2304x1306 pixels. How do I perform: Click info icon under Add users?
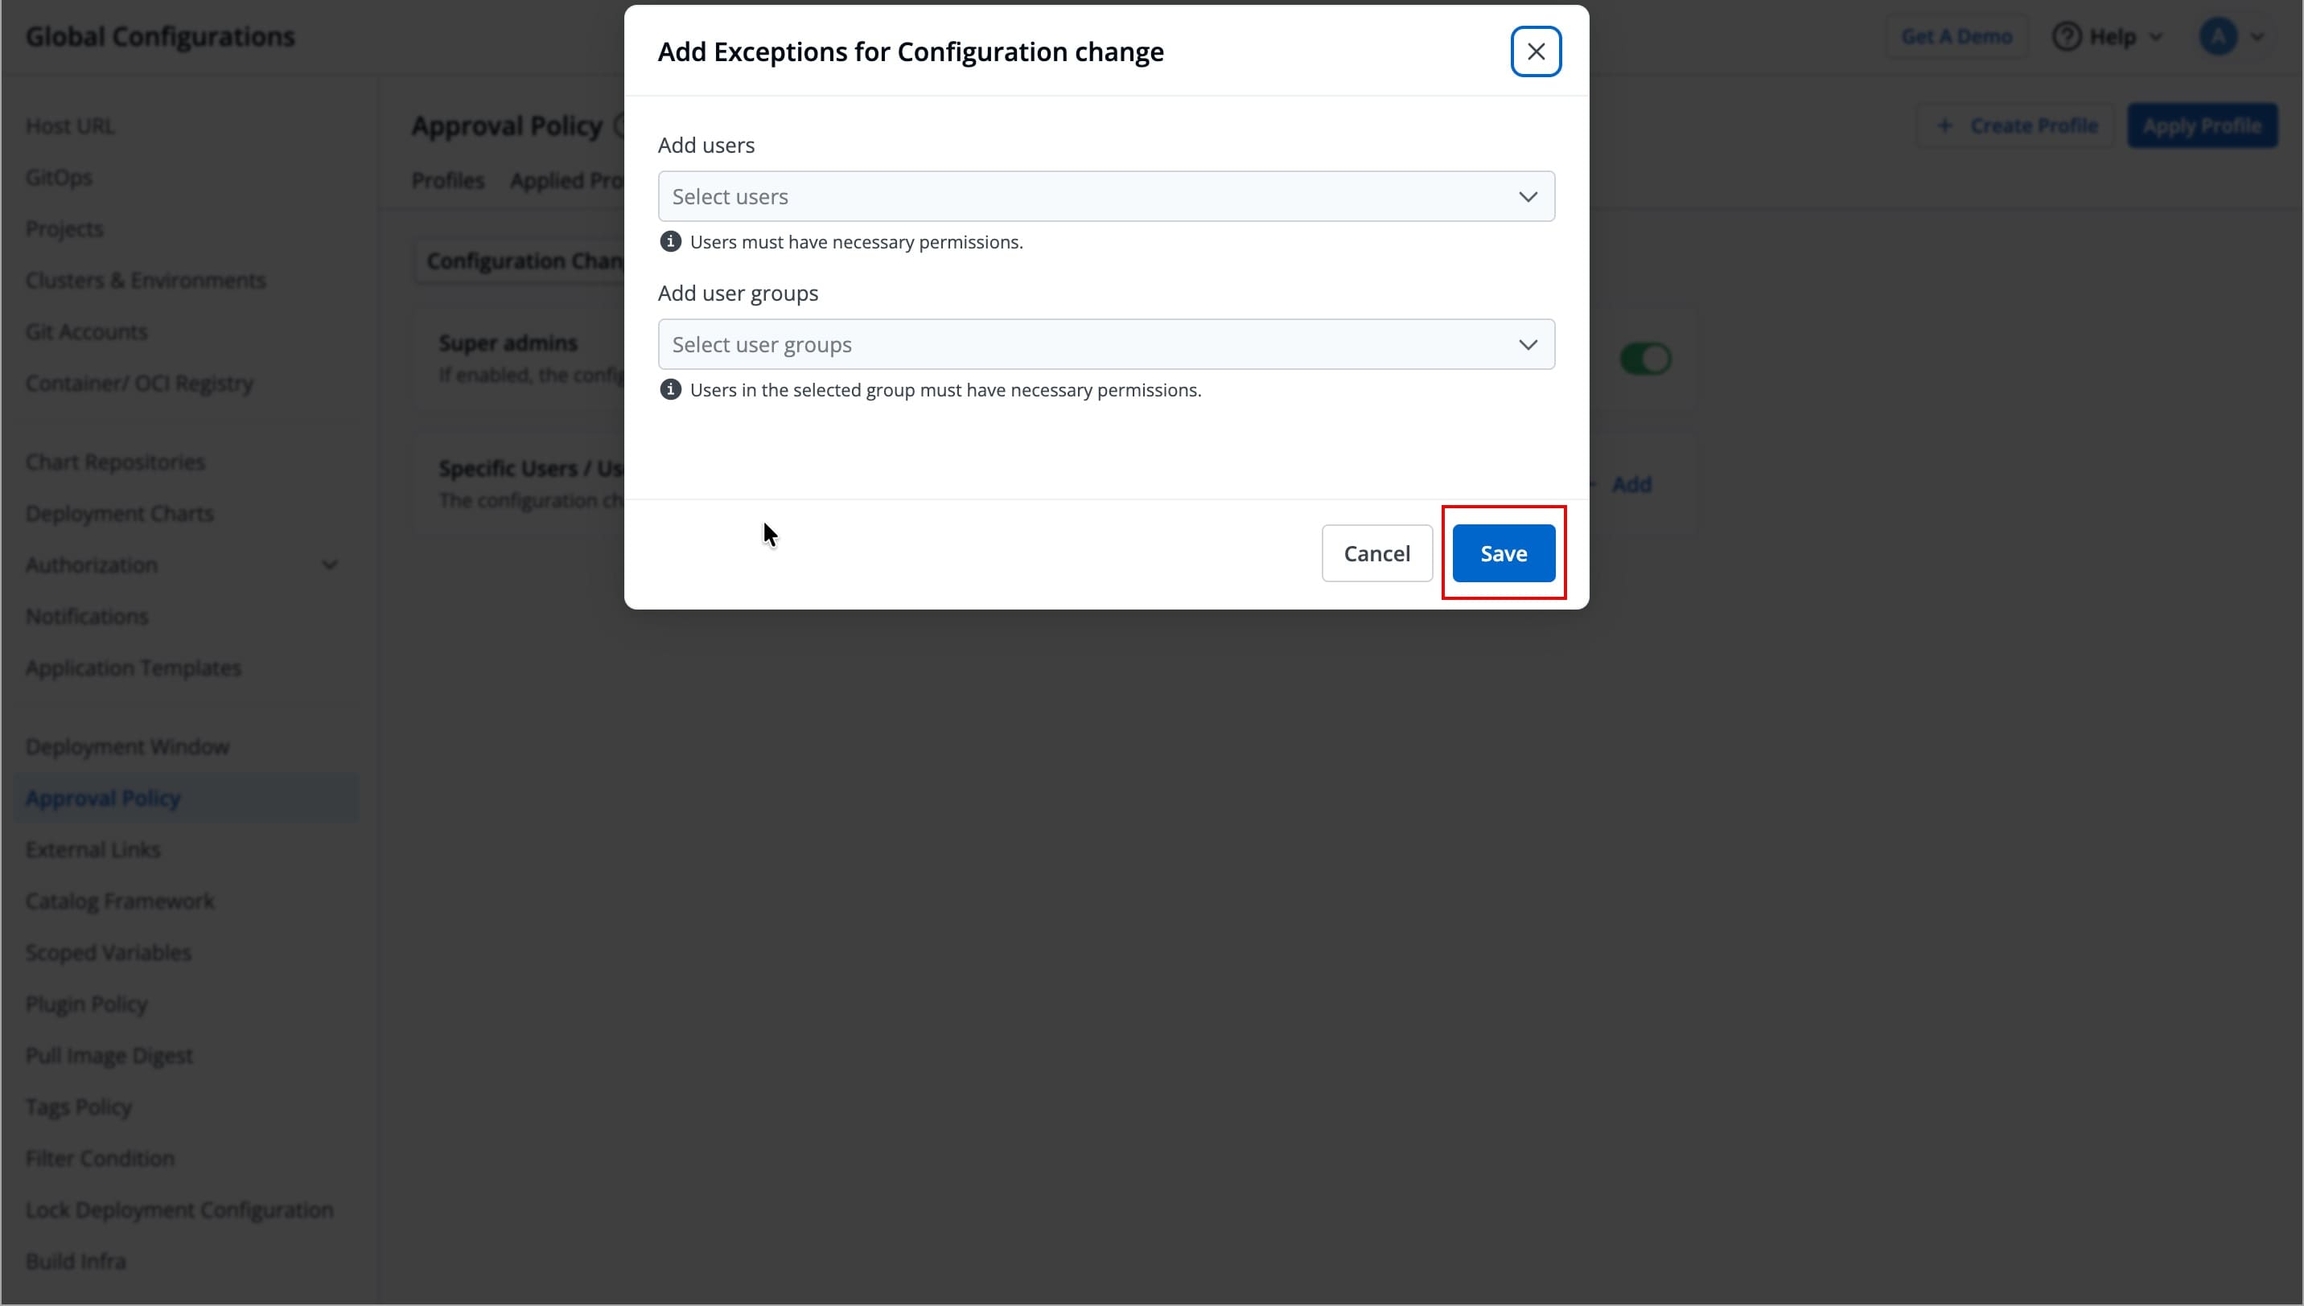coord(670,242)
